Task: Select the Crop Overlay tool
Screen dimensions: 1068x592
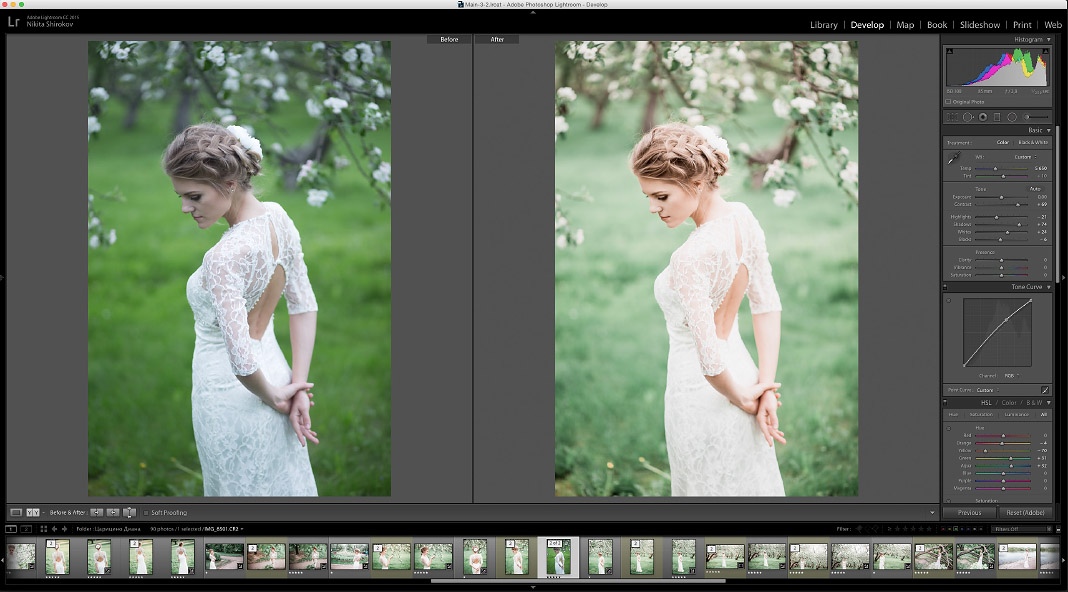Action: [952, 117]
